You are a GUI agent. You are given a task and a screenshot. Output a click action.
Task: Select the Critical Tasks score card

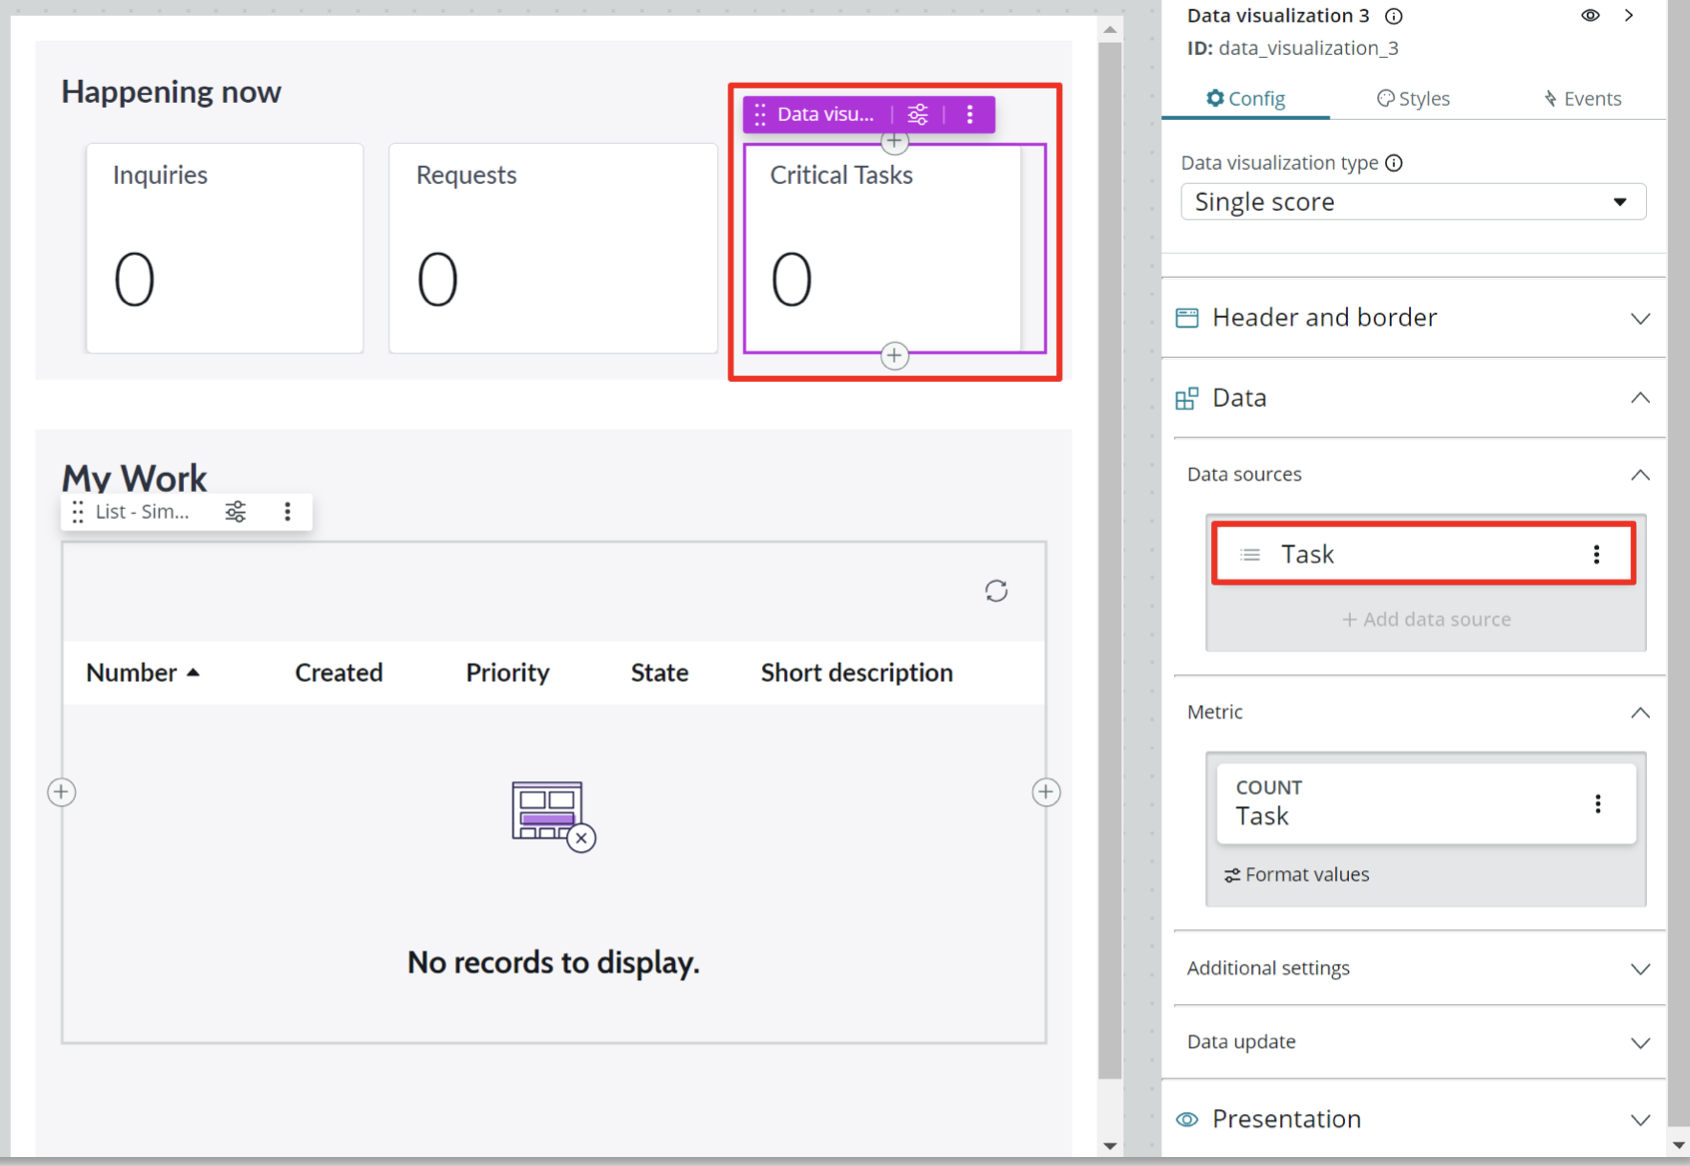coord(895,248)
